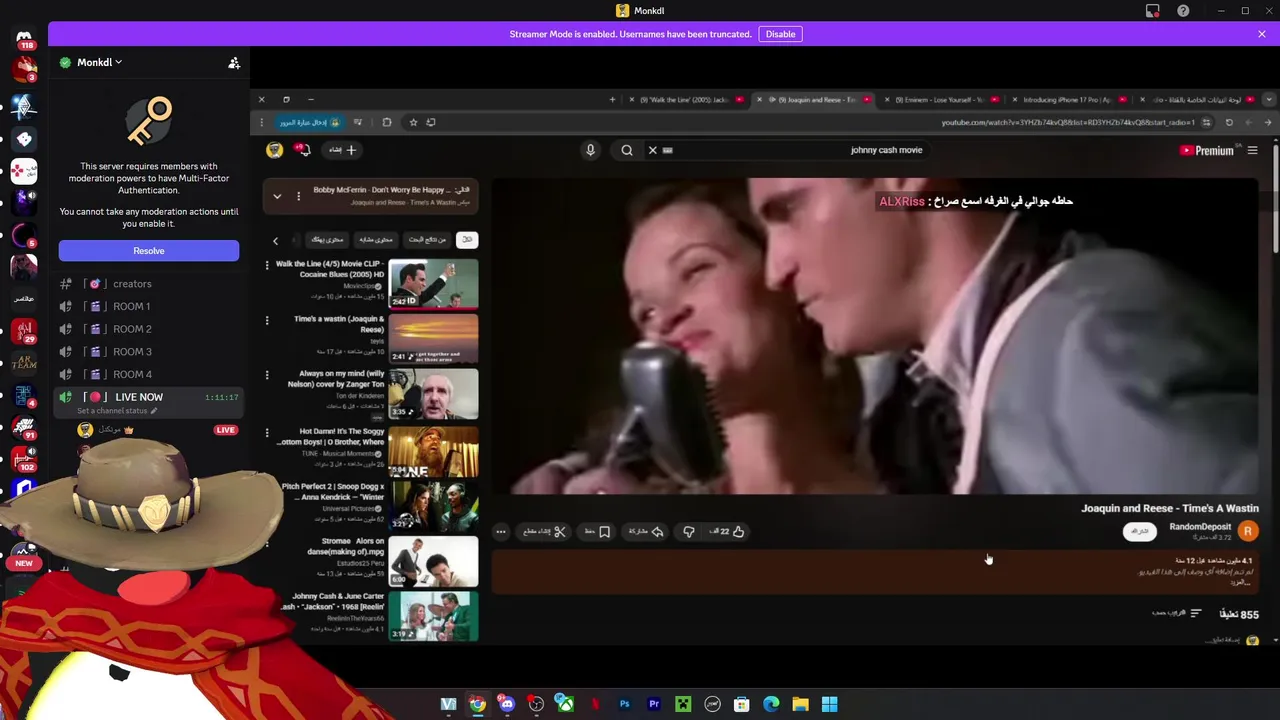This screenshot has width=1280, height=720.
Task: Switch to the Walk the Line (2005) browser tab
Action: [684, 100]
